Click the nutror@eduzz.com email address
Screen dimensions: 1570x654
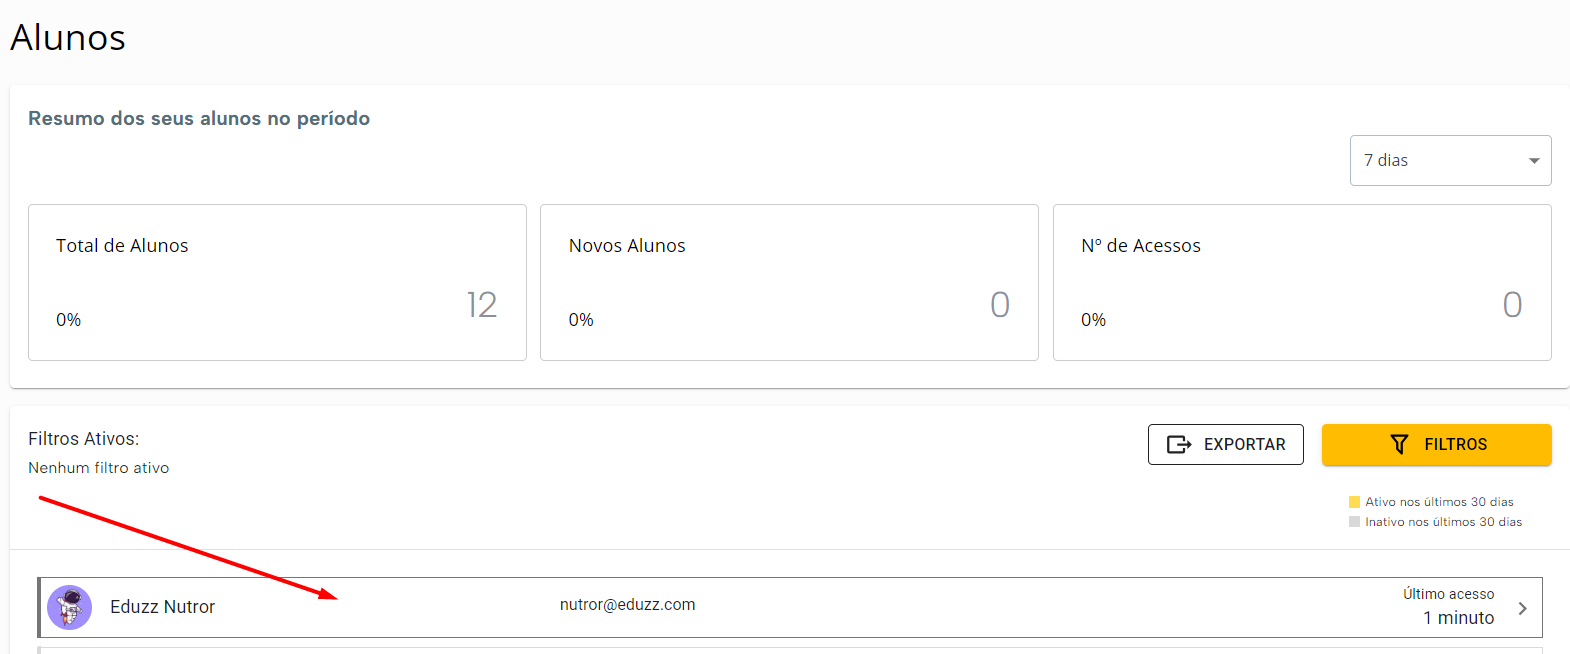point(627,605)
